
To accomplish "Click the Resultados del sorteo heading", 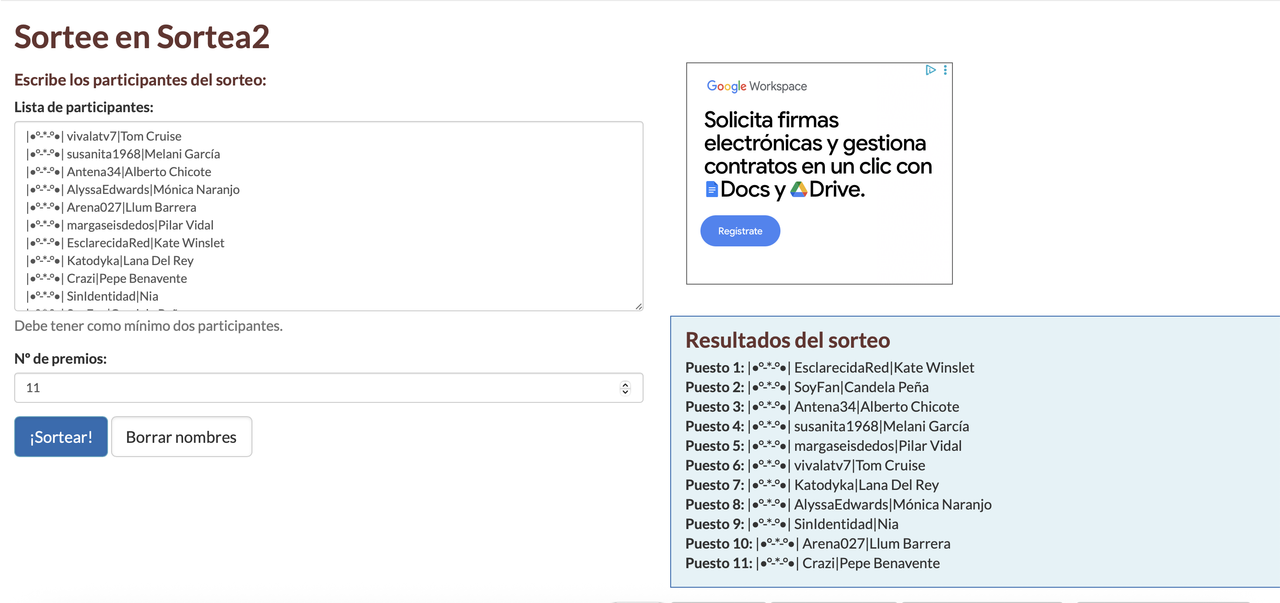I will (787, 340).
